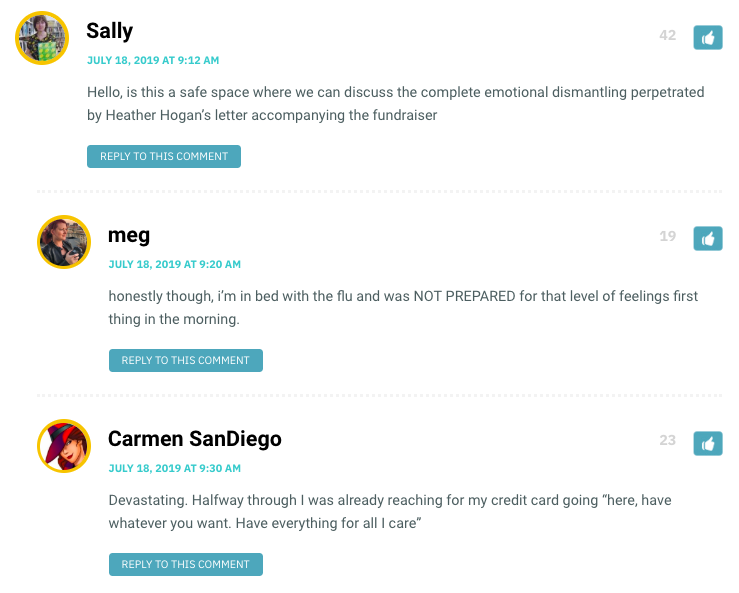Open Carmen SanDiego's avatar image
Viewport: 739px width, 593px height.
[64, 446]
